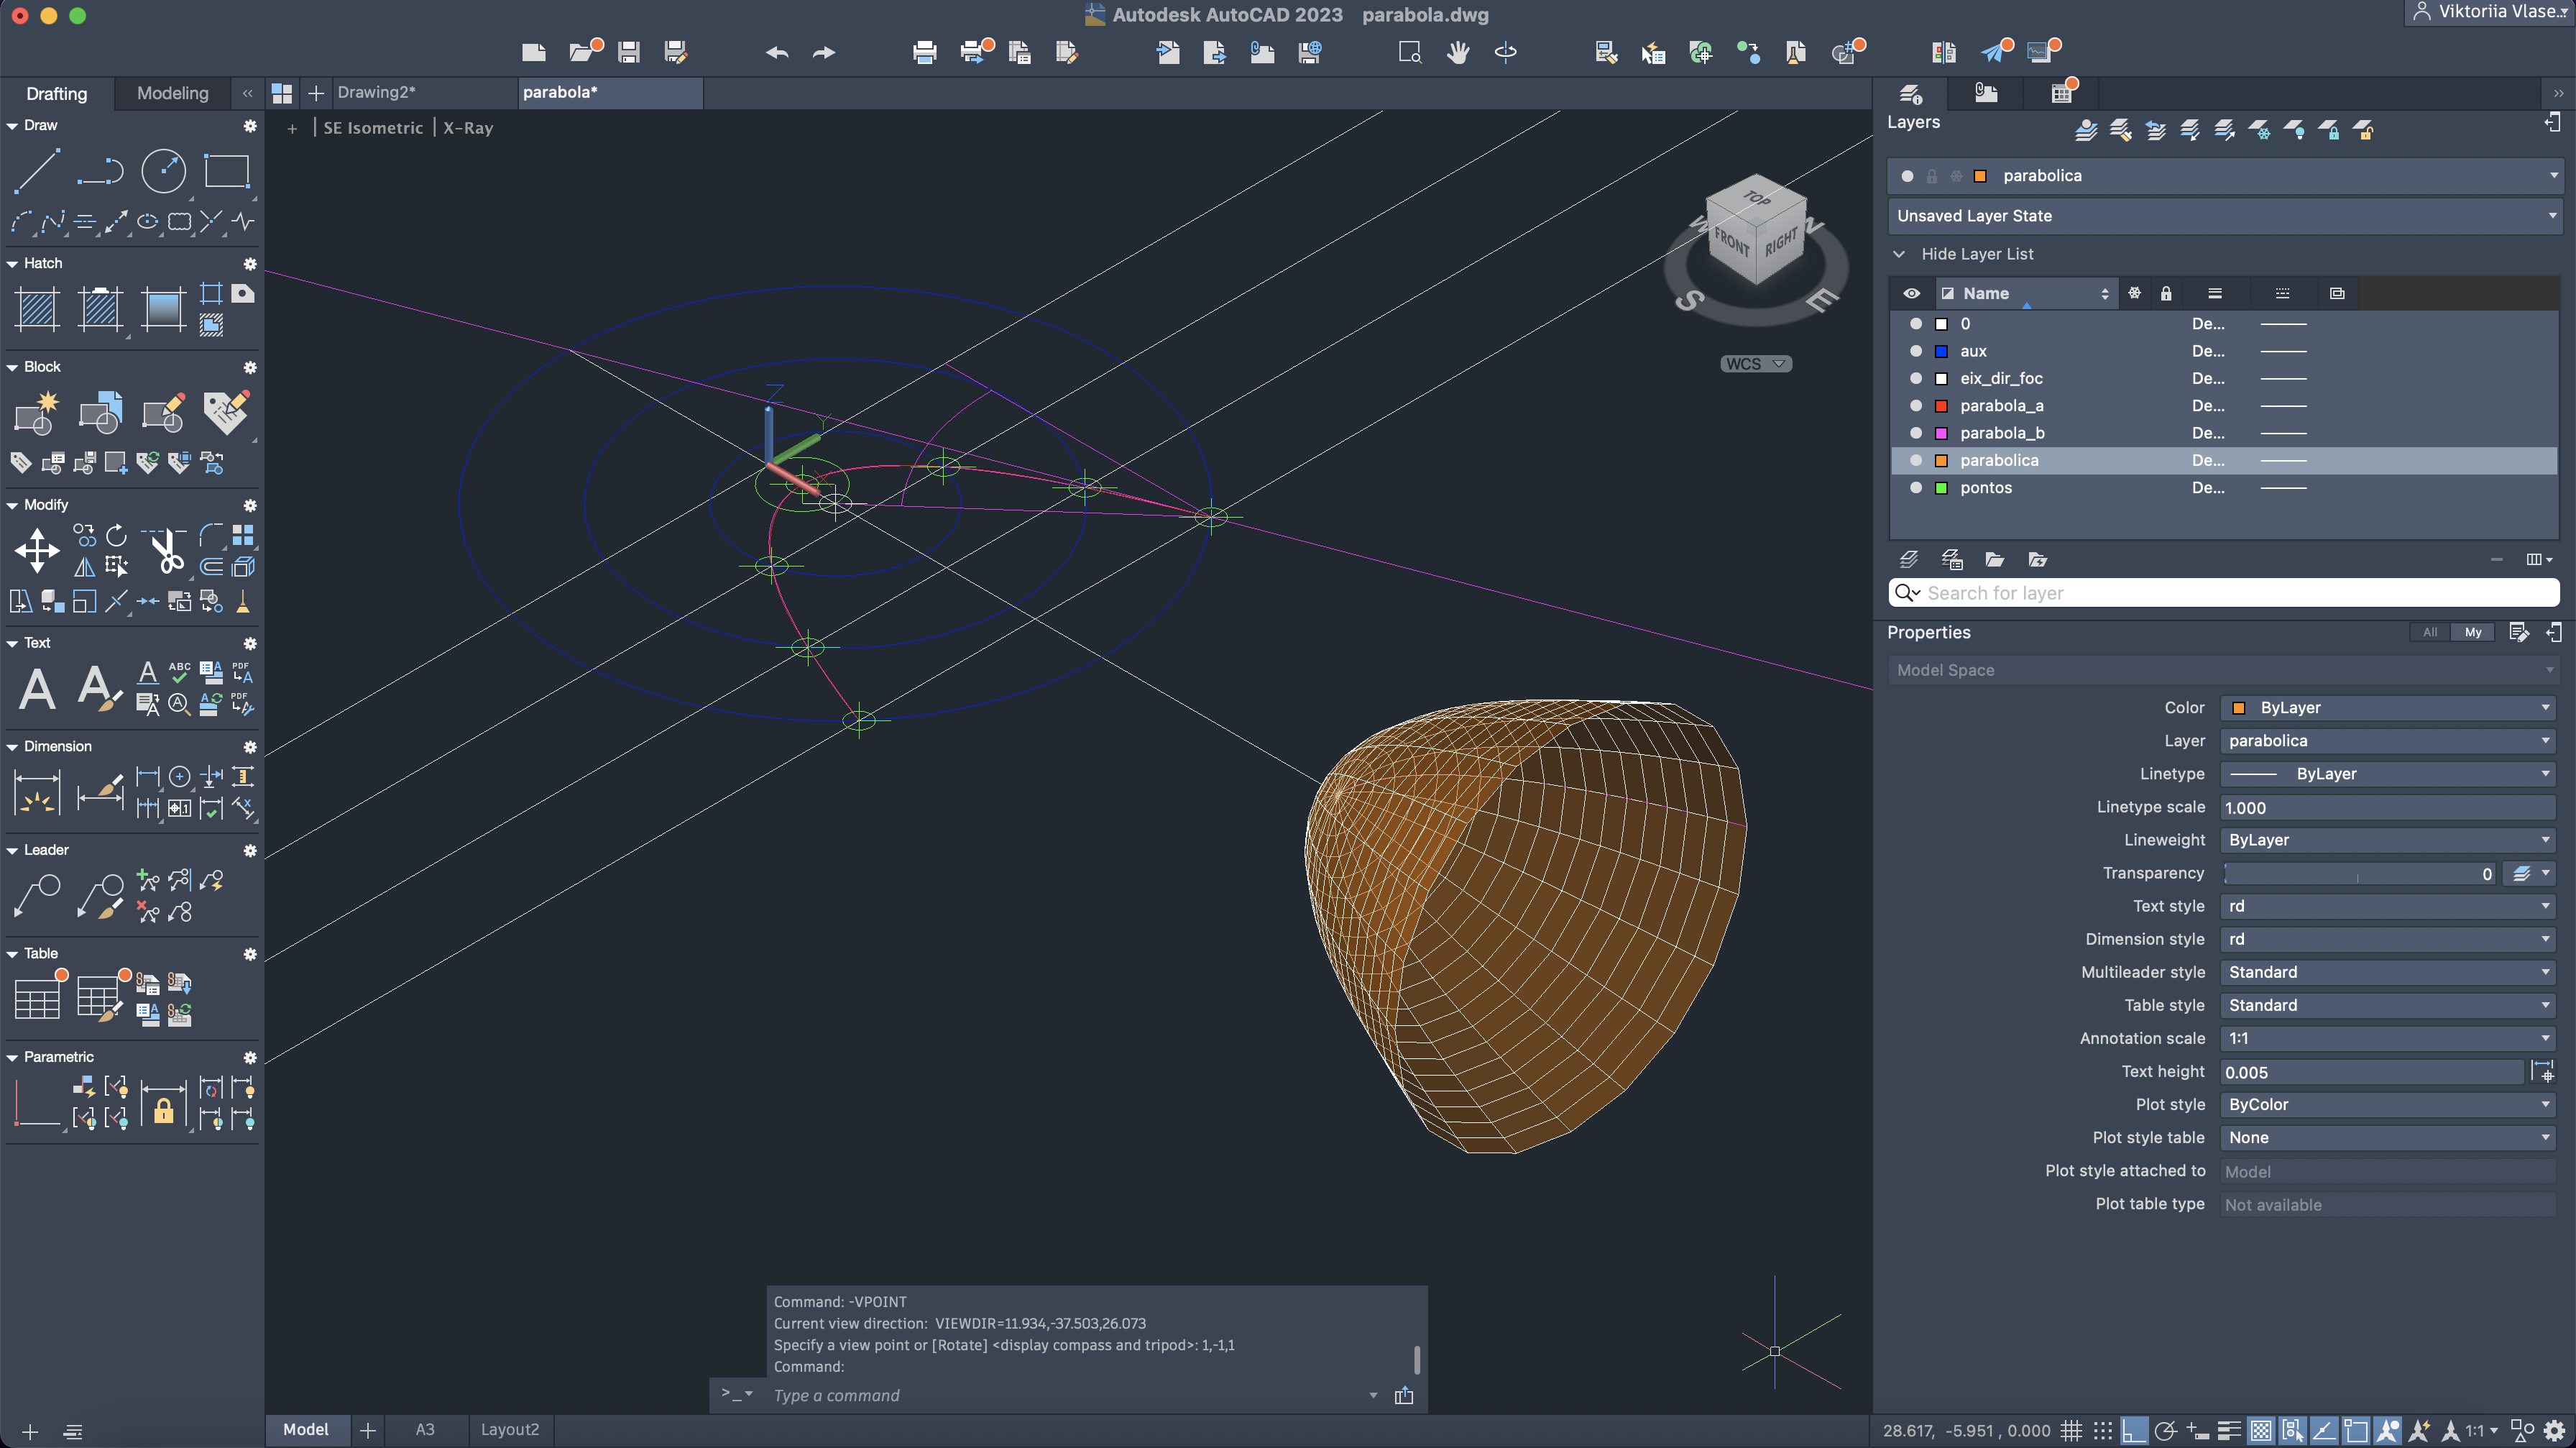Activate the Trim scissors tool

pos(166,551)
